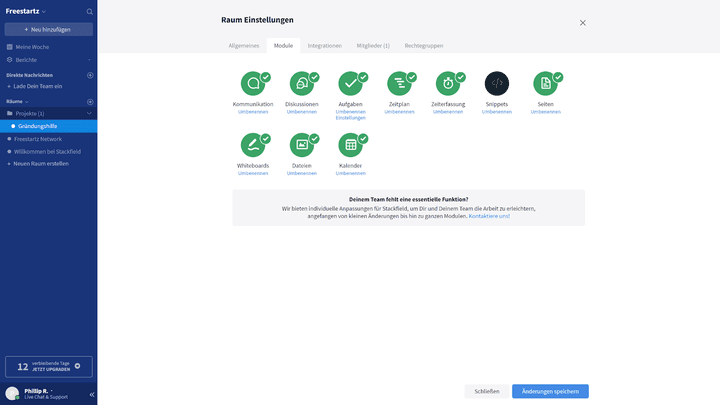Click the Snippets module icon
720x405 pixels.
click(497, 84)
